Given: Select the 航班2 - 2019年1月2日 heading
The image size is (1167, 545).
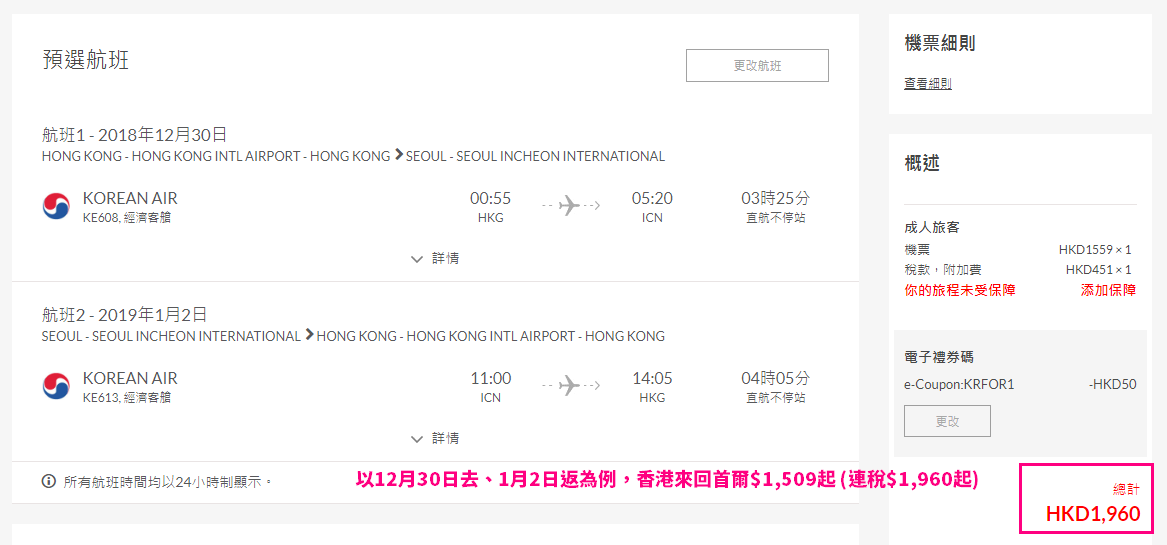Looking at the screenshot, I should (124, 314).
